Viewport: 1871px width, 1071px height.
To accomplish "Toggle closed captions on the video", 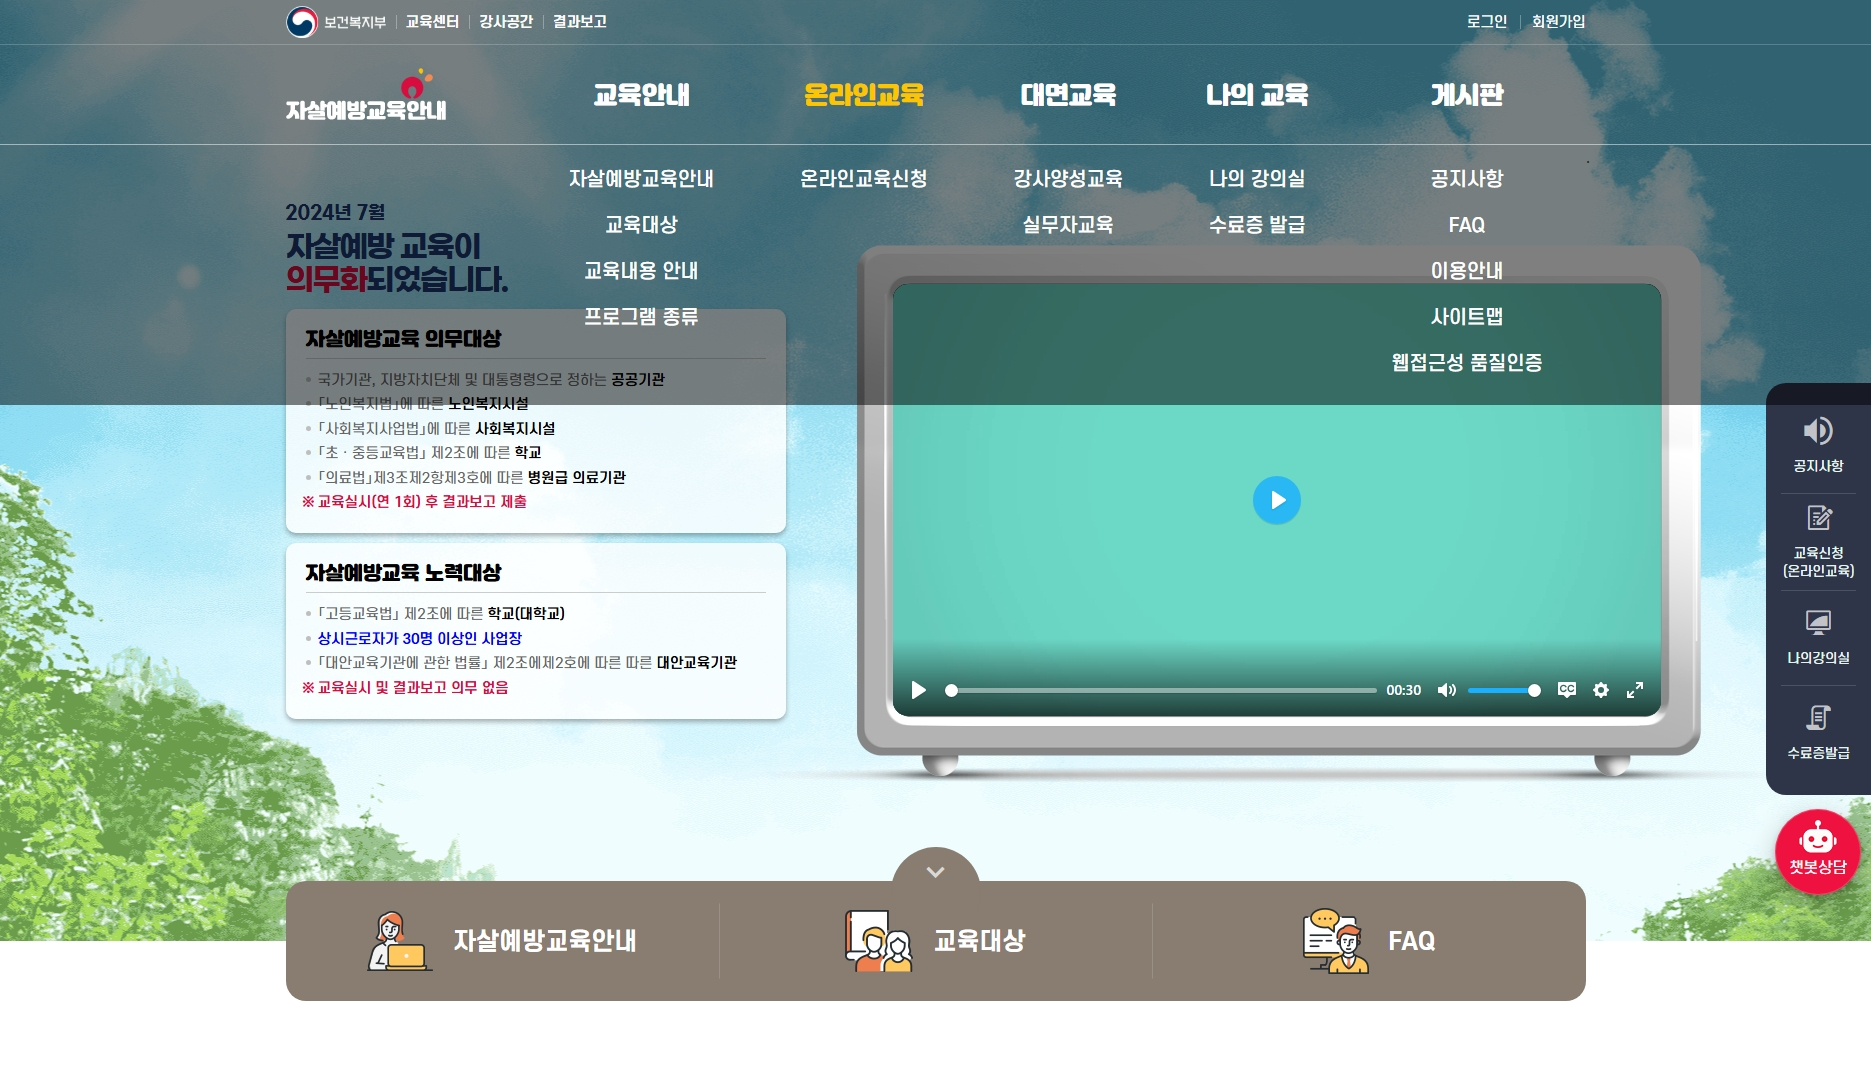I will click(1567, 690).
